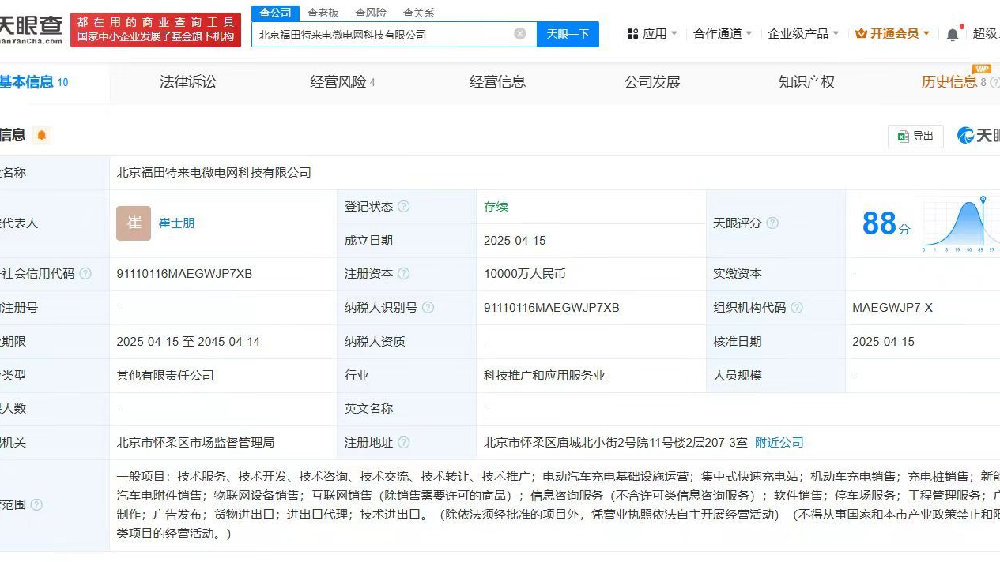Screen dimensions: 1000x562
Task: Switch to the 经营风险 tab
Action: click(342, 82)
